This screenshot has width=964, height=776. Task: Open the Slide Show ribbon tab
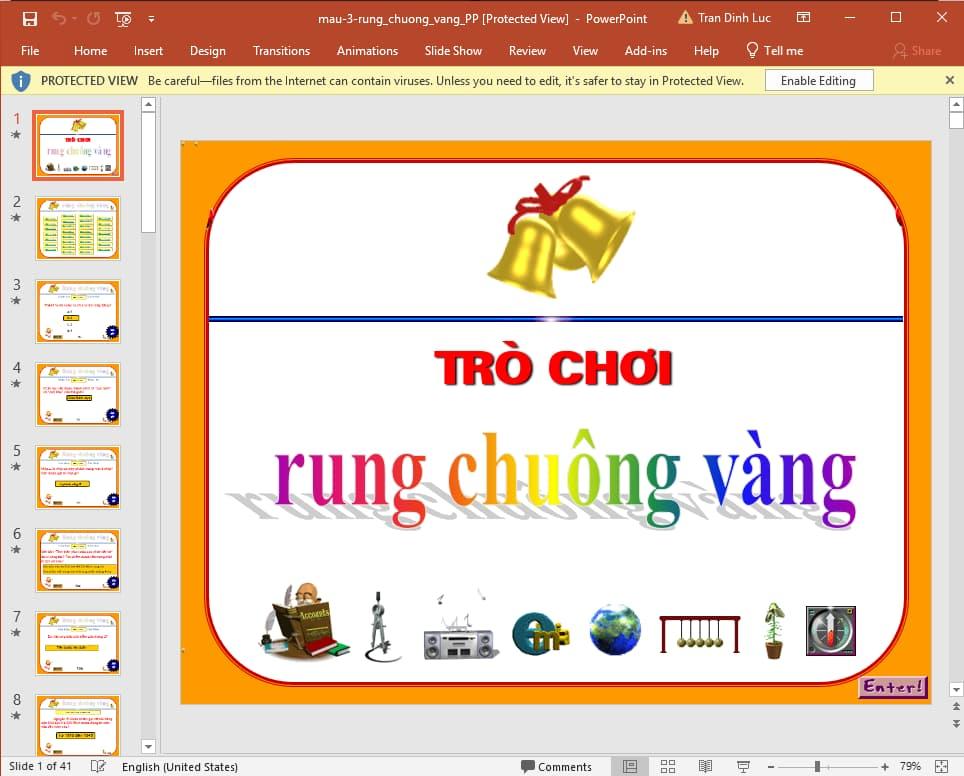[452, 50]
